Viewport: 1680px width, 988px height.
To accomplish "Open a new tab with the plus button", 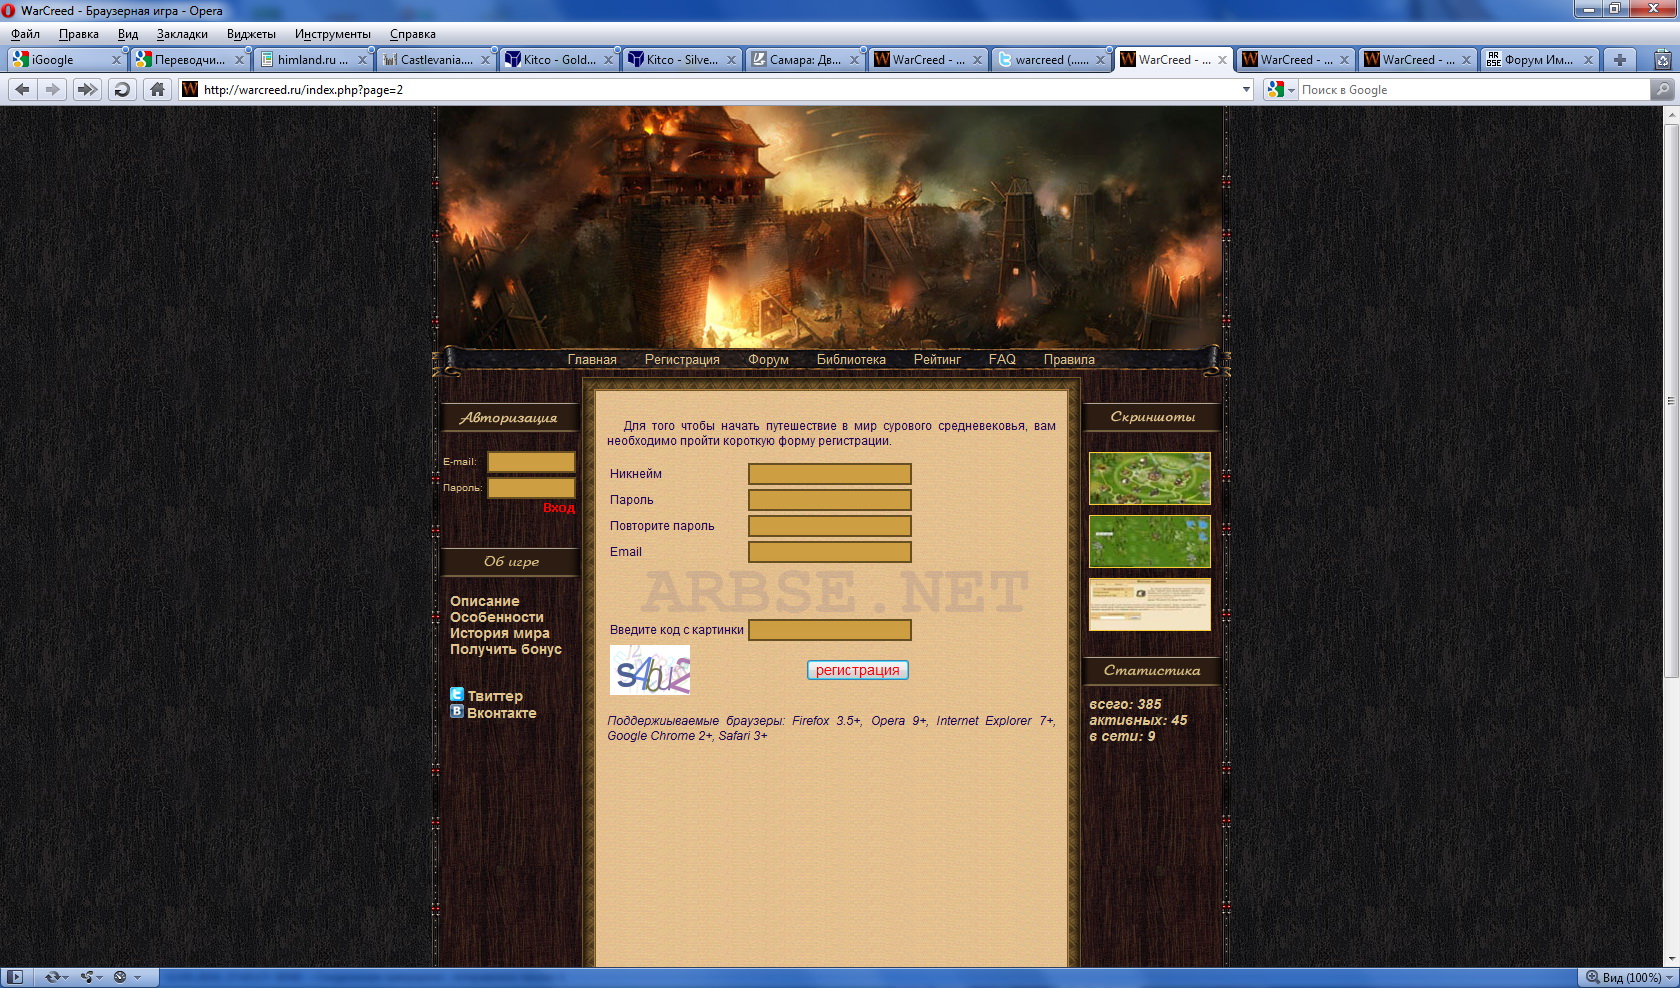I will click(1620, 60).
